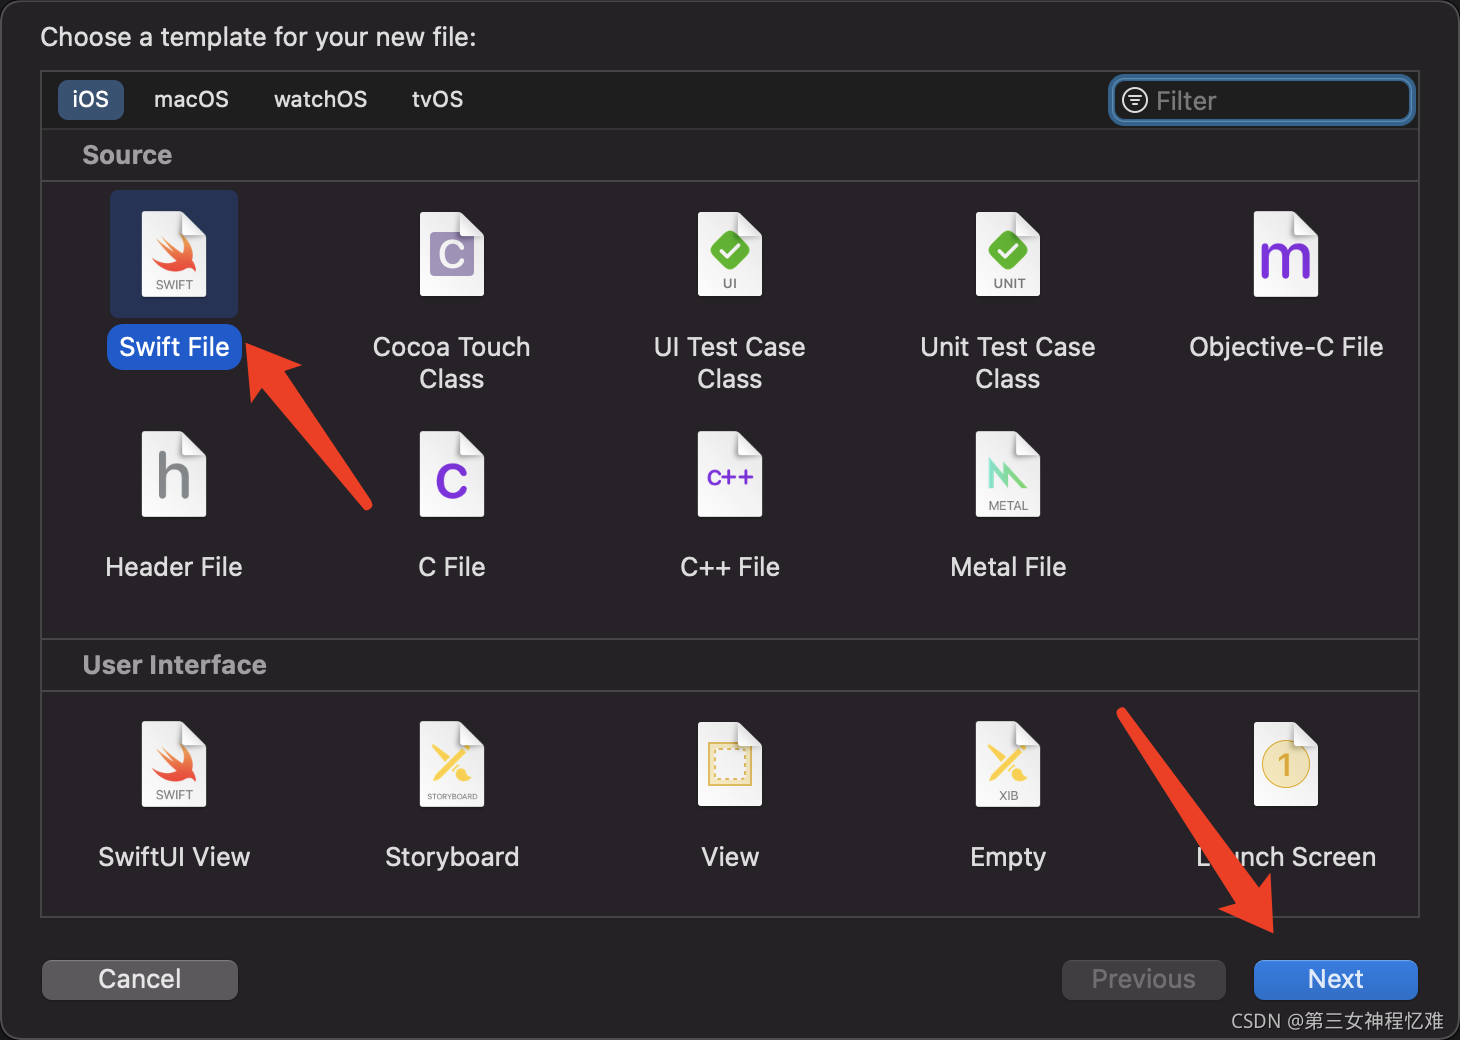Click the 'User Interface' section header
The height and width of the screenshot is (1040, 1460).
pos(174,665)
